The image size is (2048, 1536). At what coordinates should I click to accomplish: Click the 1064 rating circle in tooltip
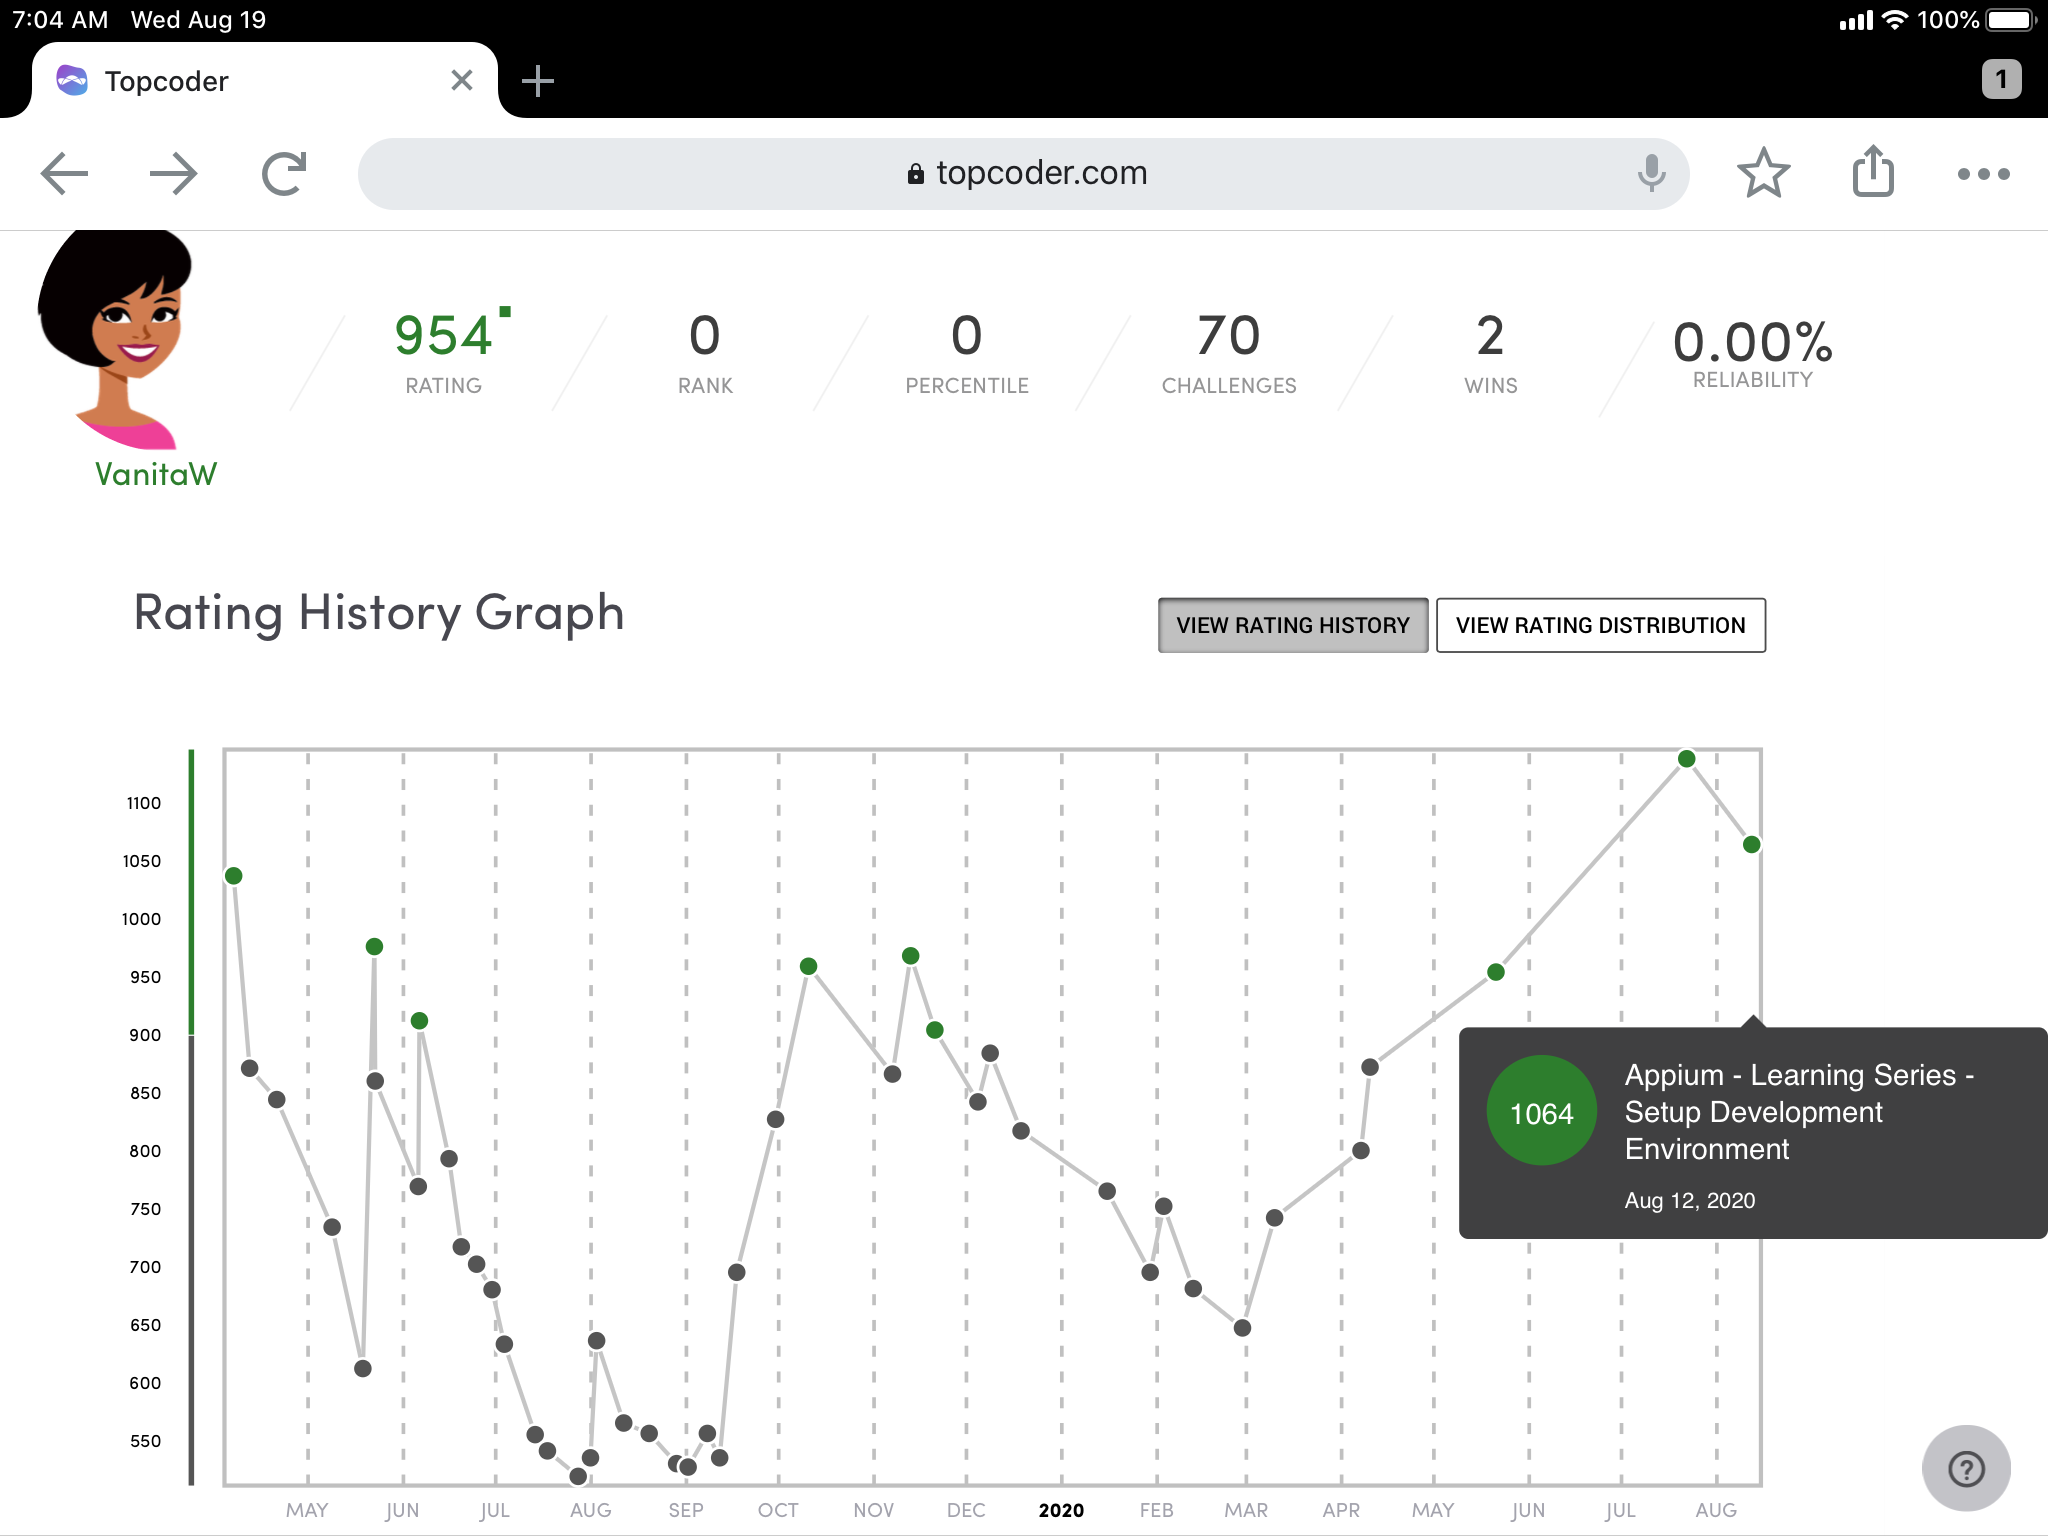(x=1541, y=1111)
